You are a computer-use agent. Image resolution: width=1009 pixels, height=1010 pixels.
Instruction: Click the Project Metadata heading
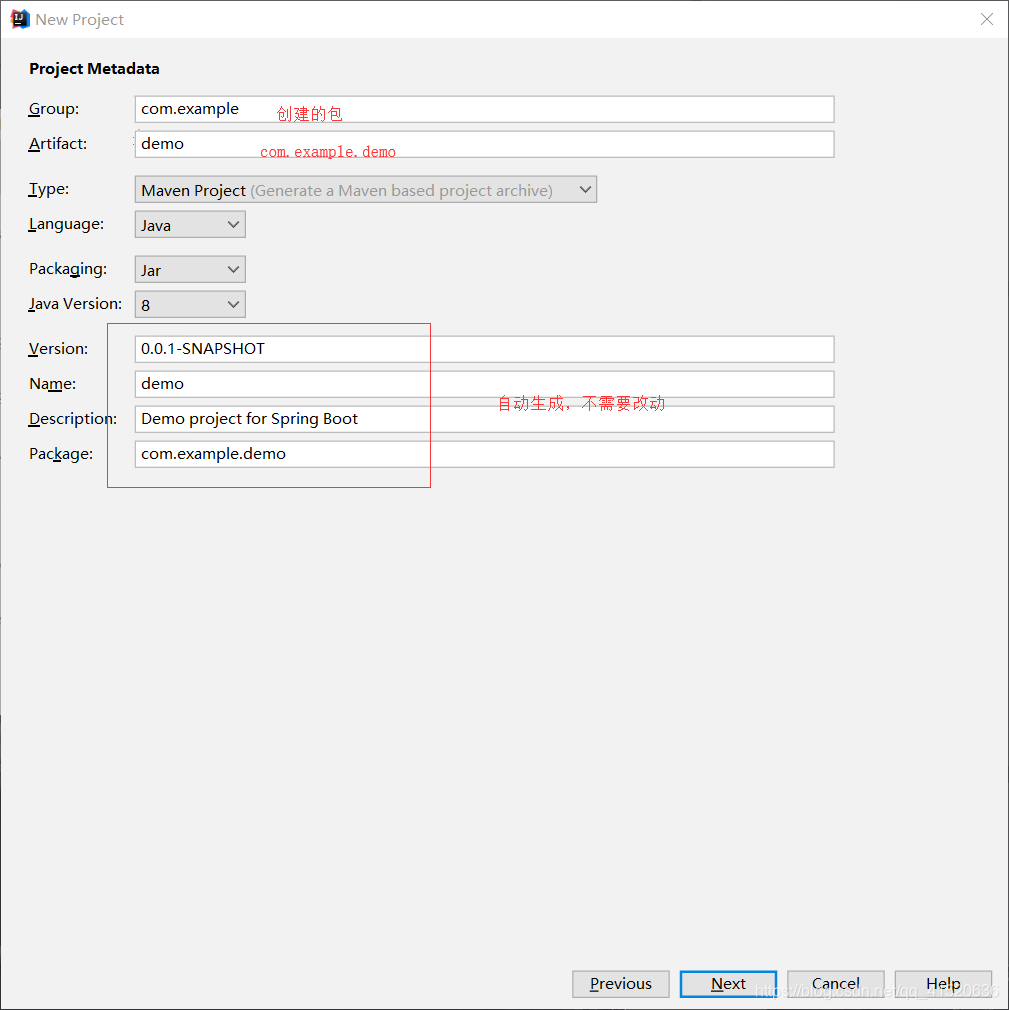[94, 68]
